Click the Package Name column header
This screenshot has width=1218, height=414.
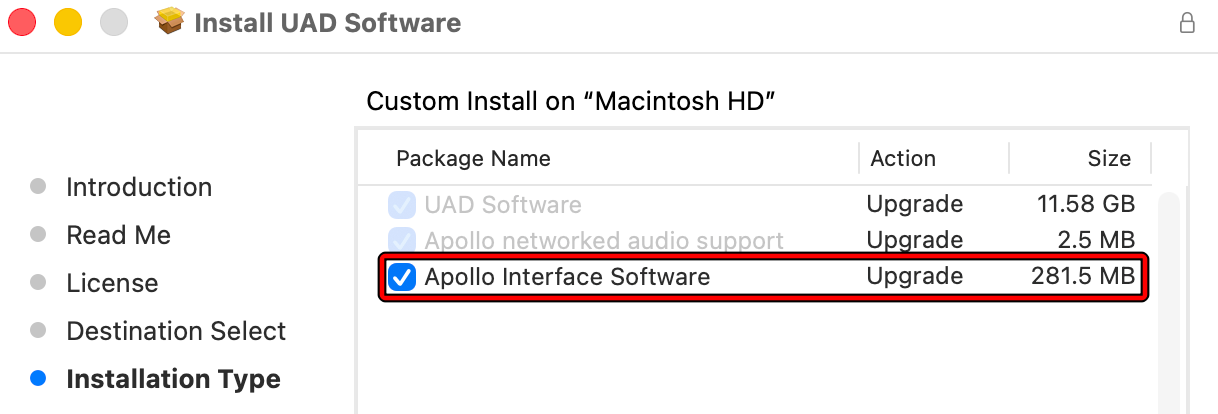click(473, 158)
